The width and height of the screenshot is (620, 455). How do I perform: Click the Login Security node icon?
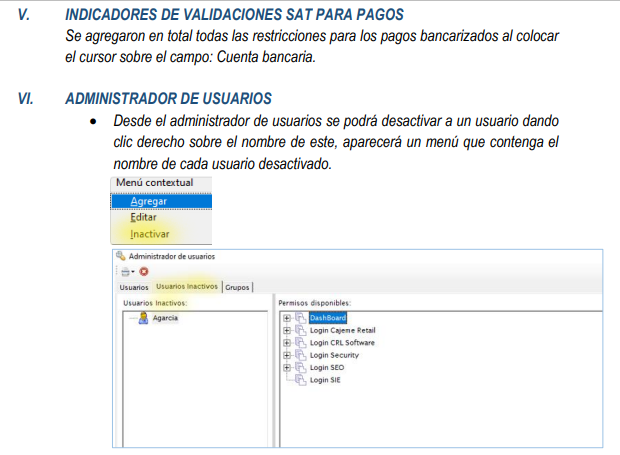[301, 355]
